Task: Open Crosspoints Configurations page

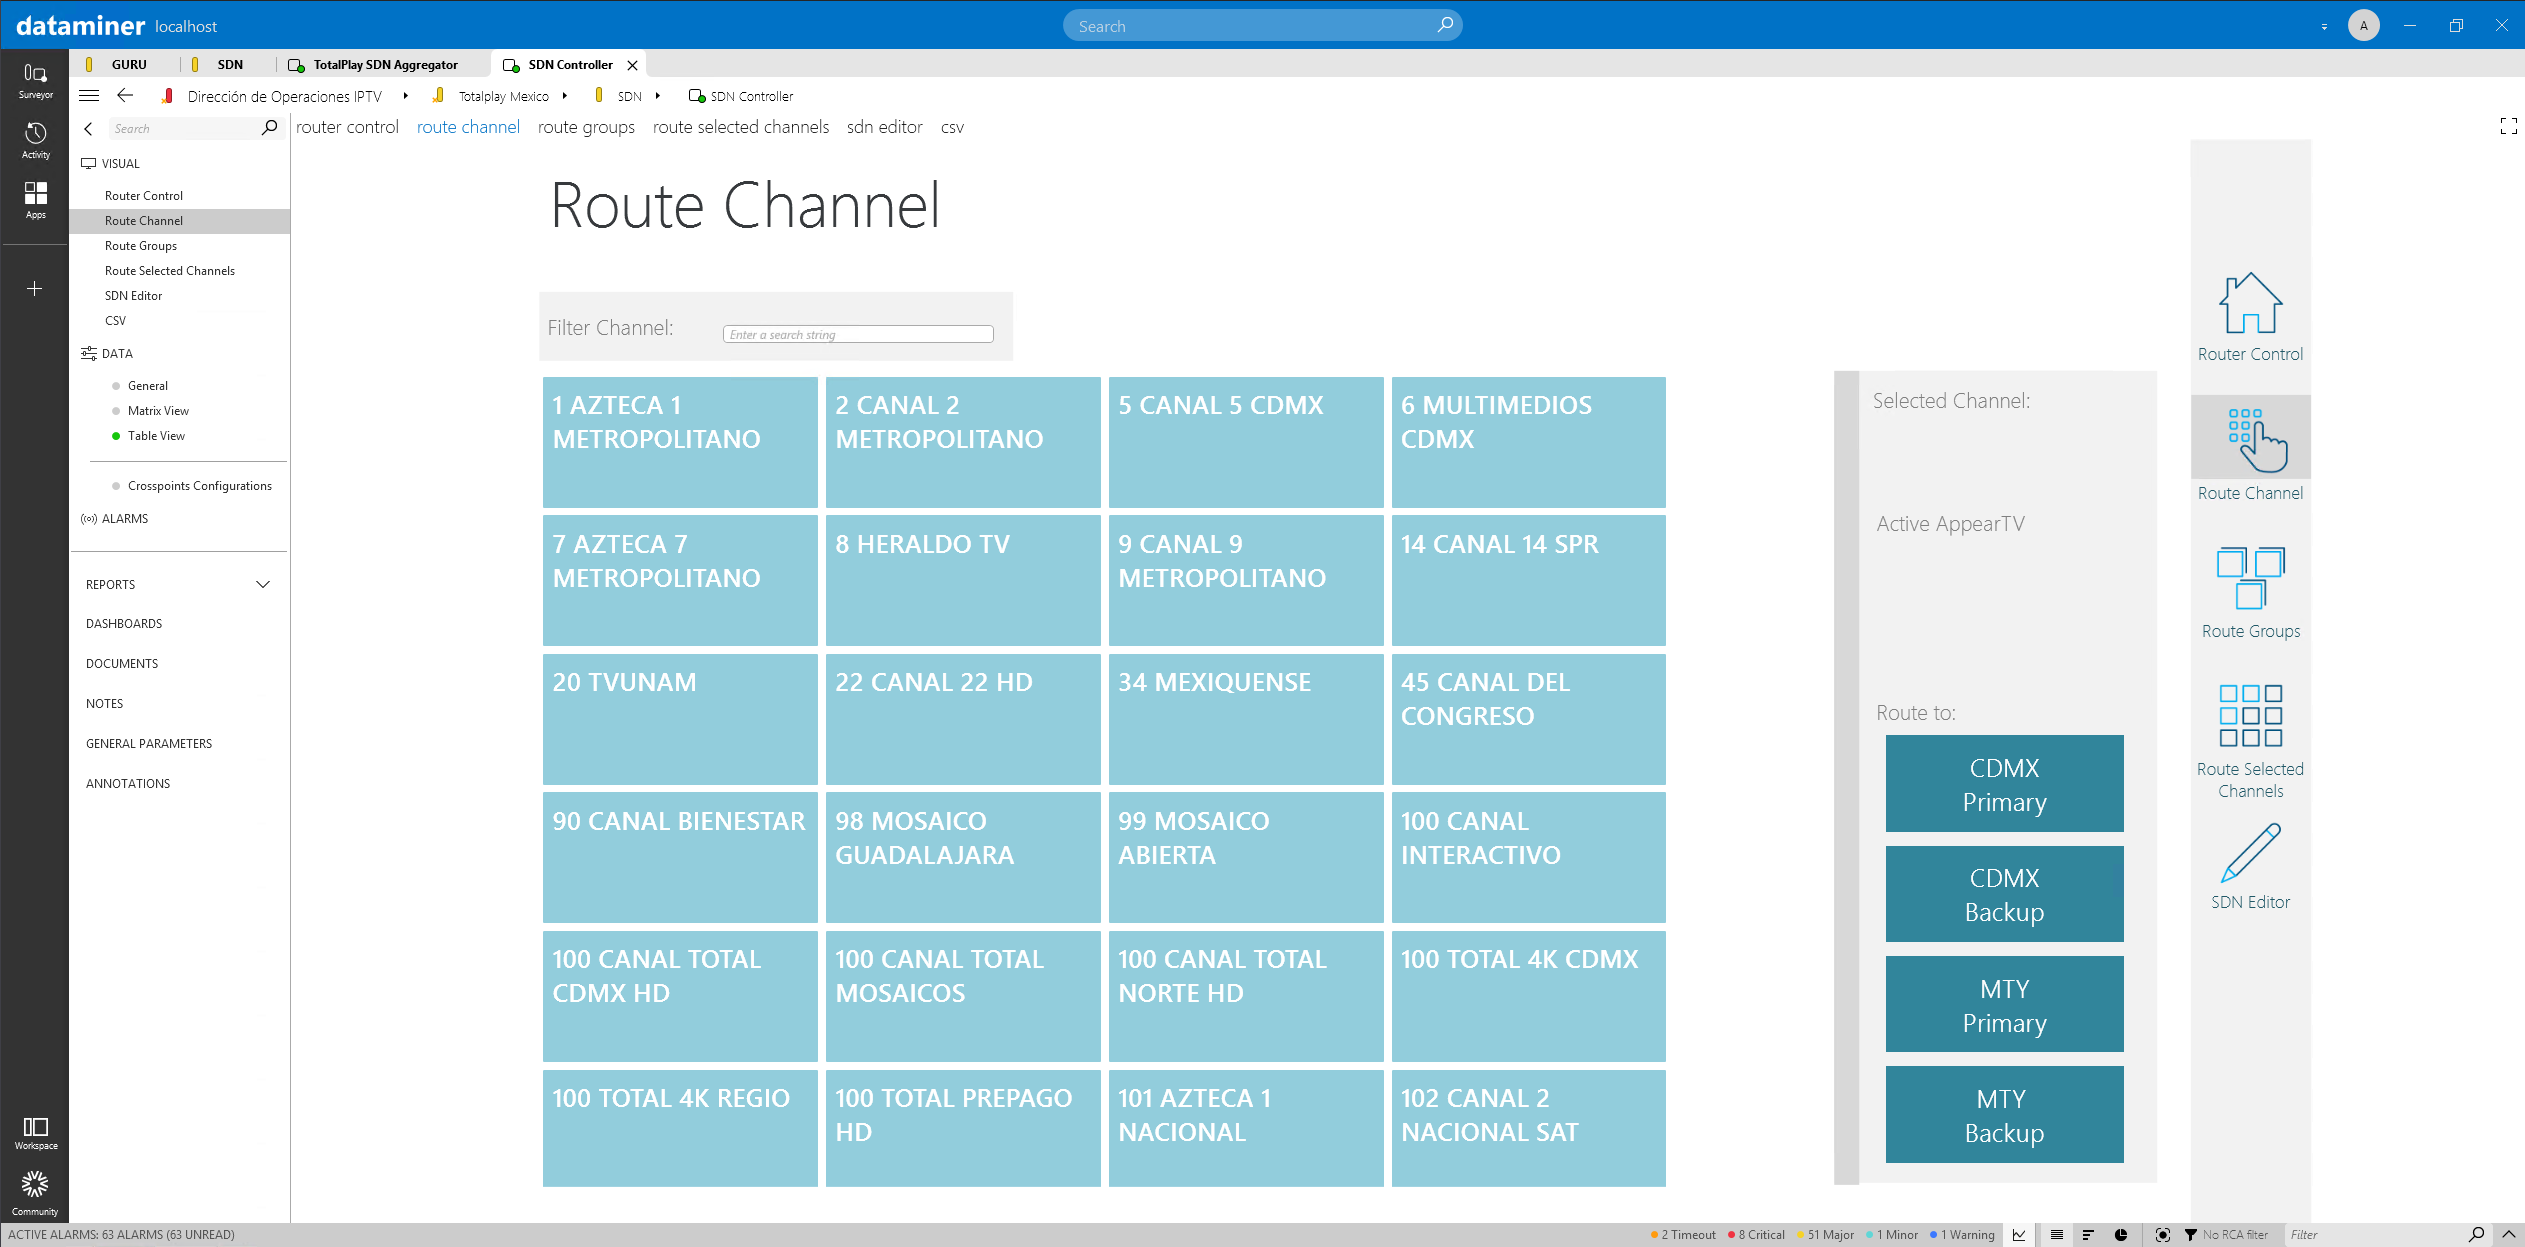Action: pyautogui.click(x=200, y=486)
